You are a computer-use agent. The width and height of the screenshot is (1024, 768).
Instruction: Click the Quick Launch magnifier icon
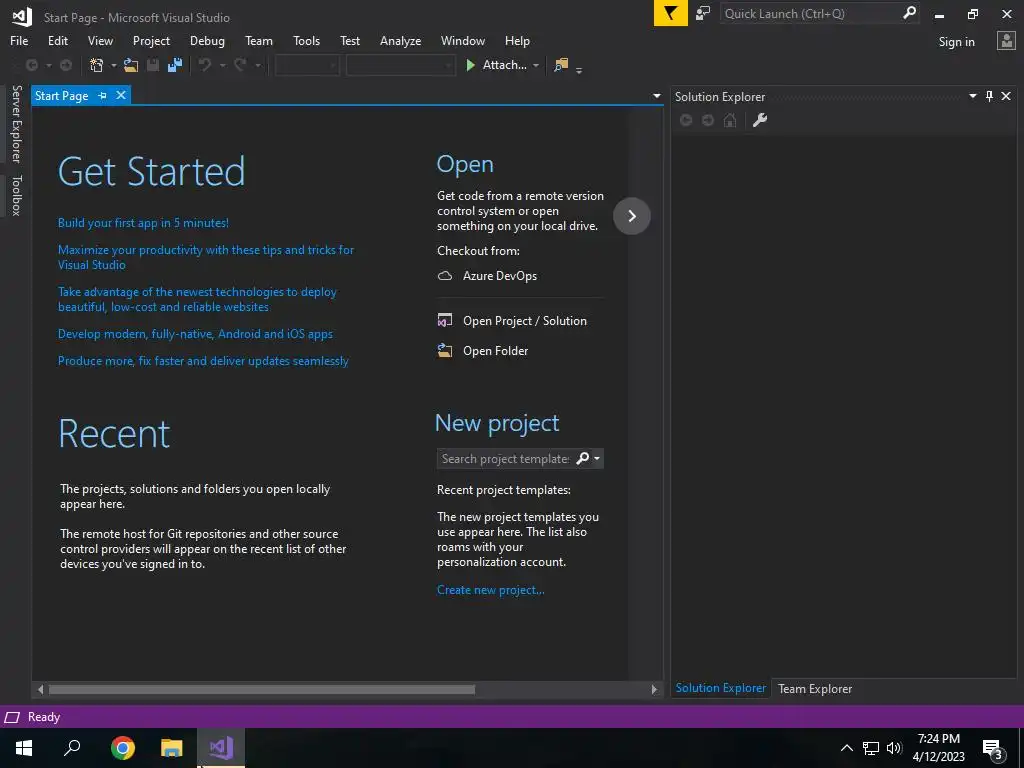coord(909,13)
